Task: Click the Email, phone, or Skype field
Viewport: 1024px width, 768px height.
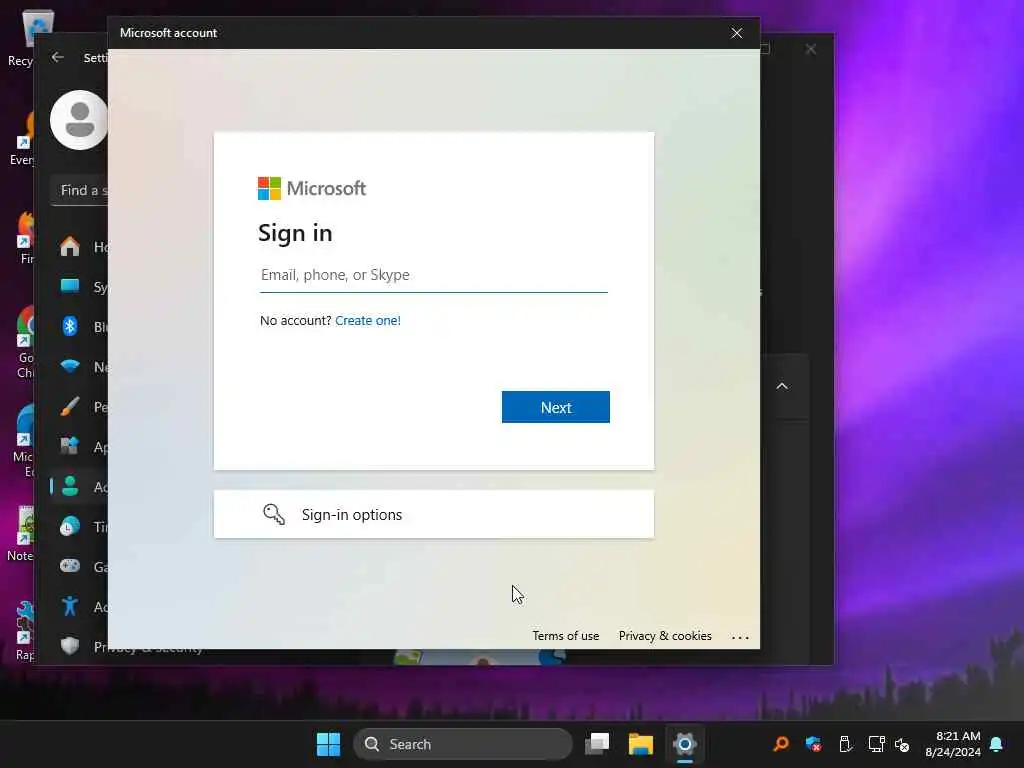Action: (x=434, y=275)
